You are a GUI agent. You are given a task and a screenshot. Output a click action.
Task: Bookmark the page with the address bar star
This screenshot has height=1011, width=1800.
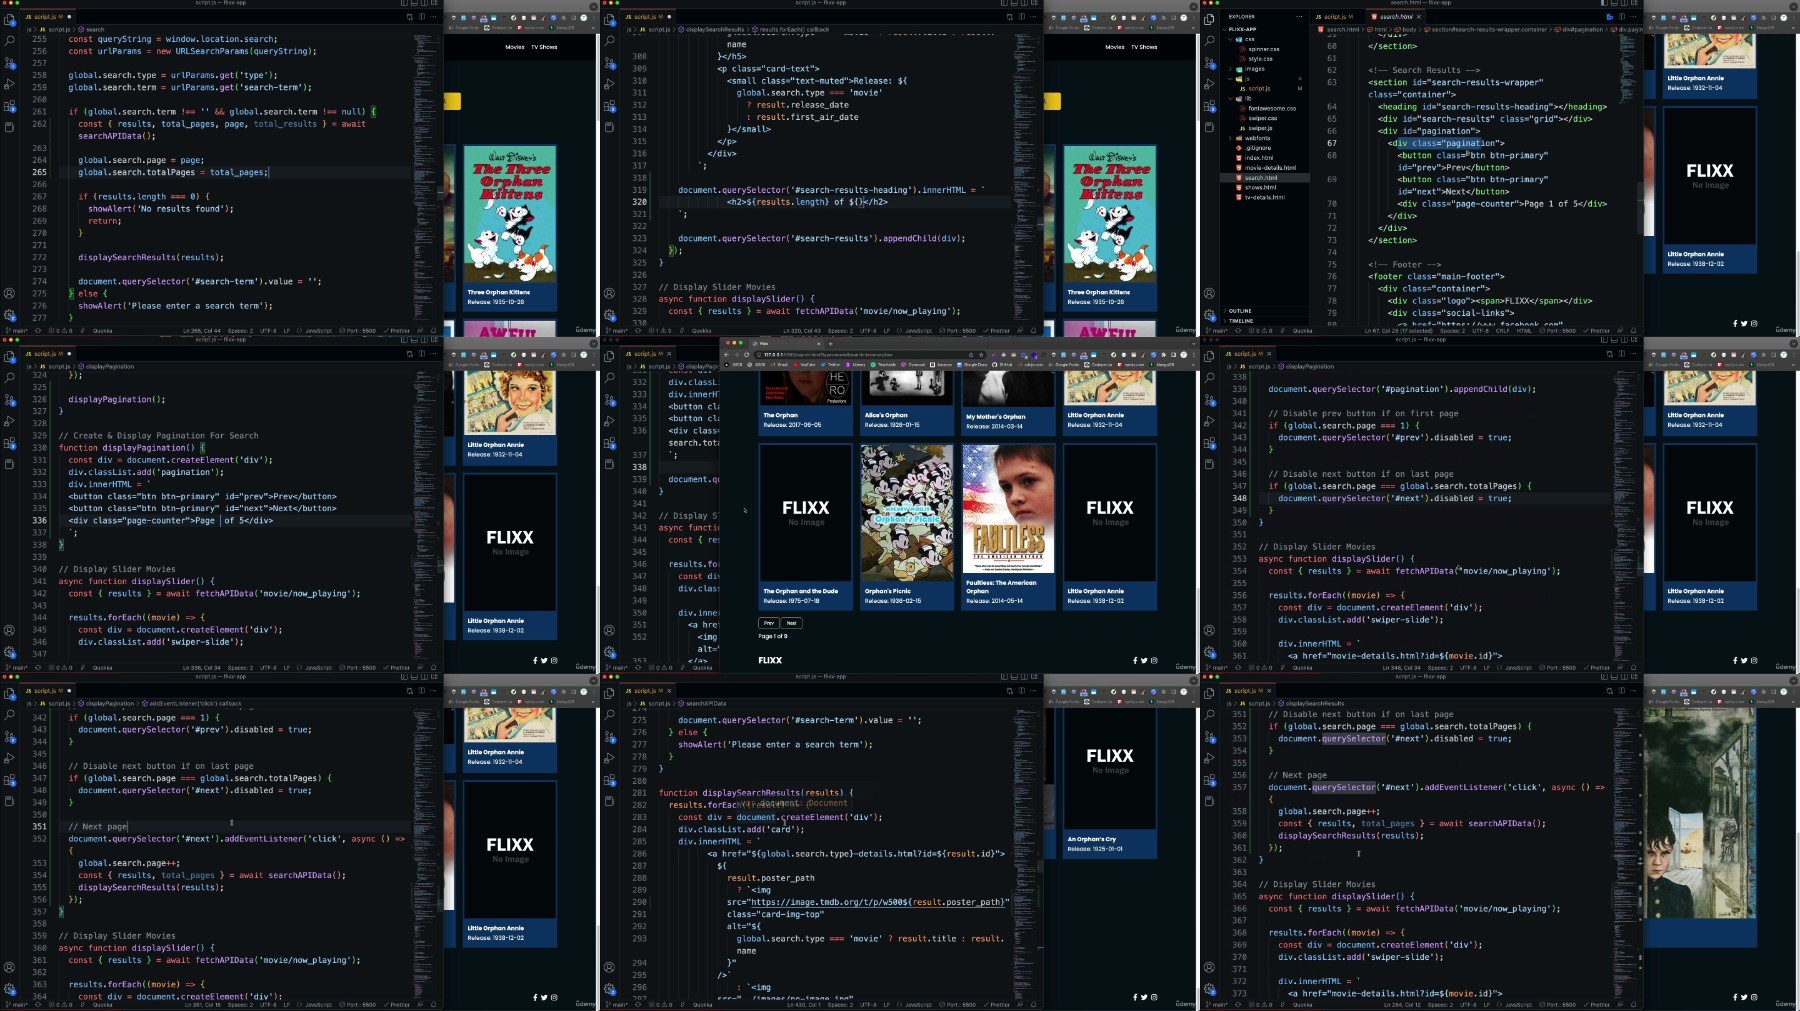981,355
